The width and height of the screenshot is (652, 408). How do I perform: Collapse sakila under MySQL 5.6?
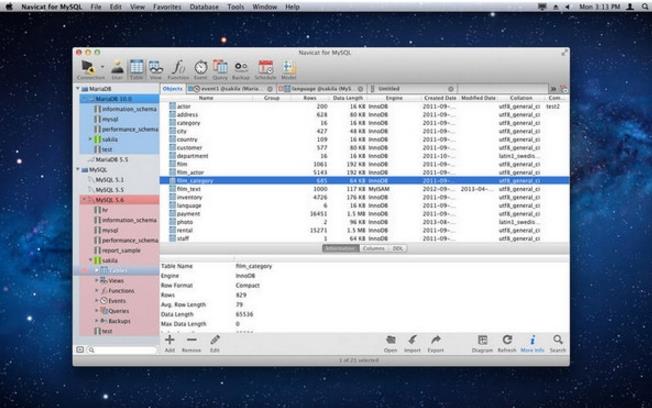[90, 260]
